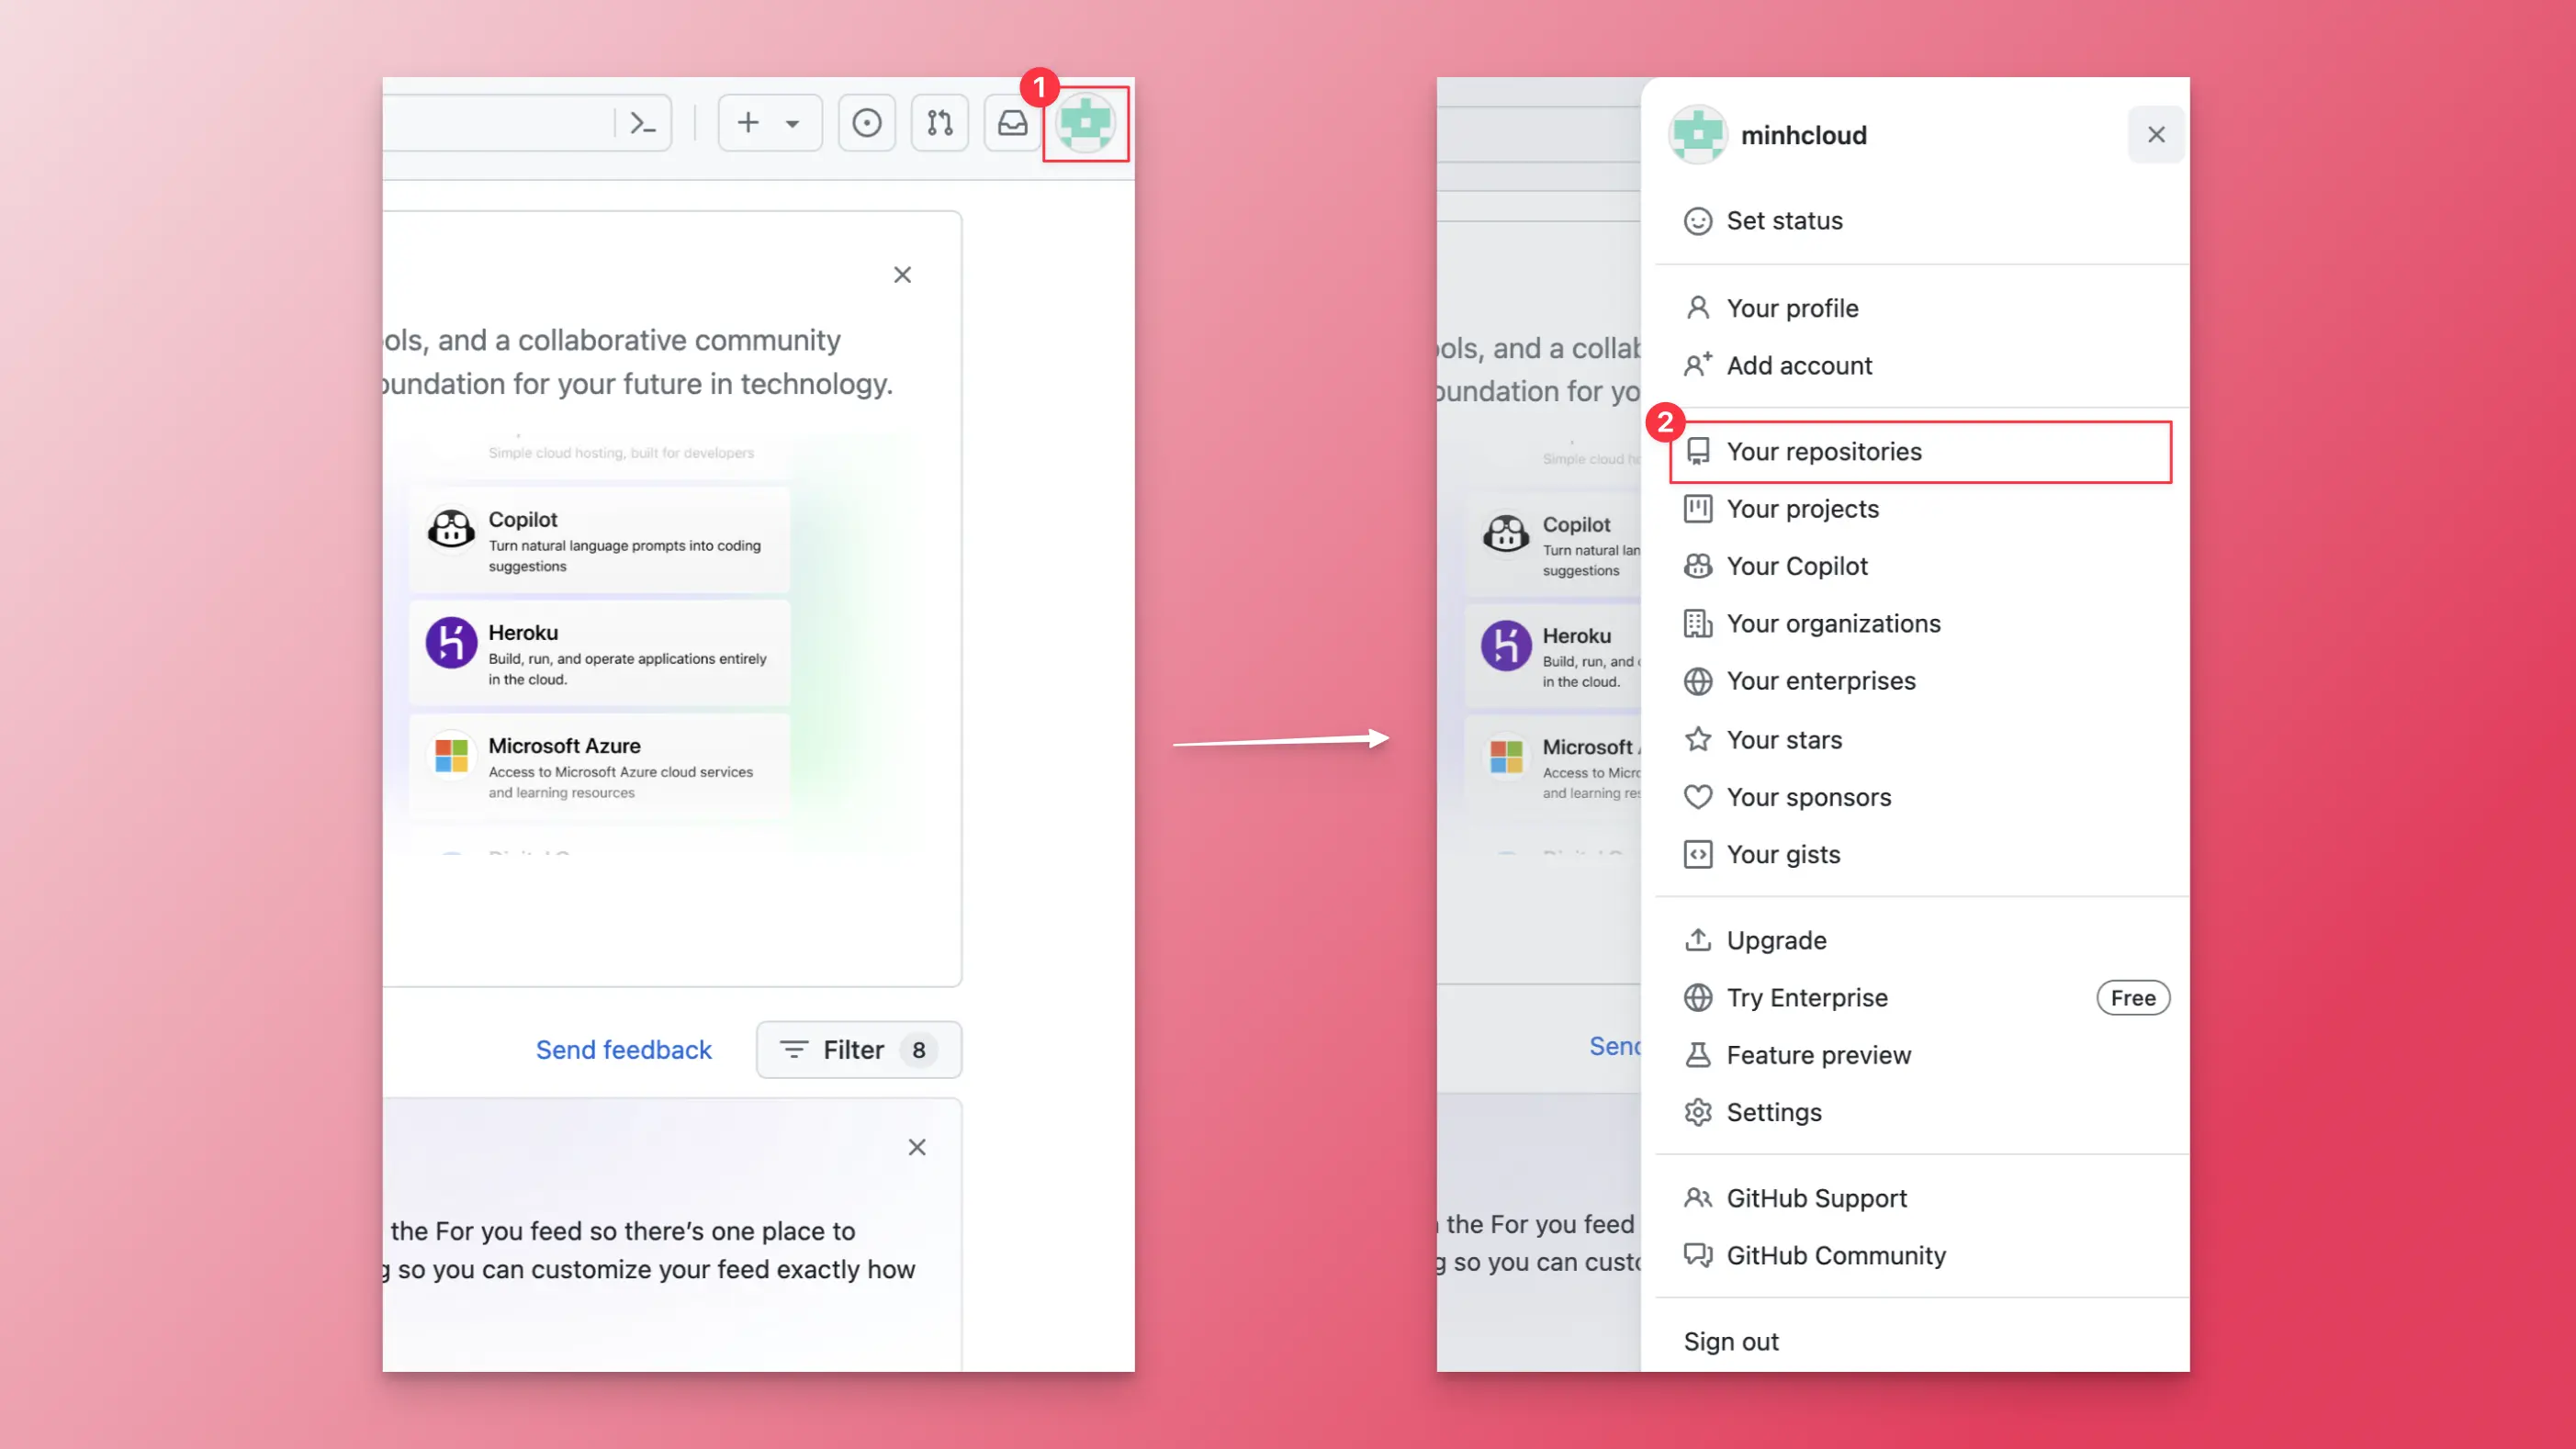Image resolution: width=2576 pixels, height=1449 pixels.
Task: Click the Free badge beside Try Enterprise
Action: coord(2133,998)
